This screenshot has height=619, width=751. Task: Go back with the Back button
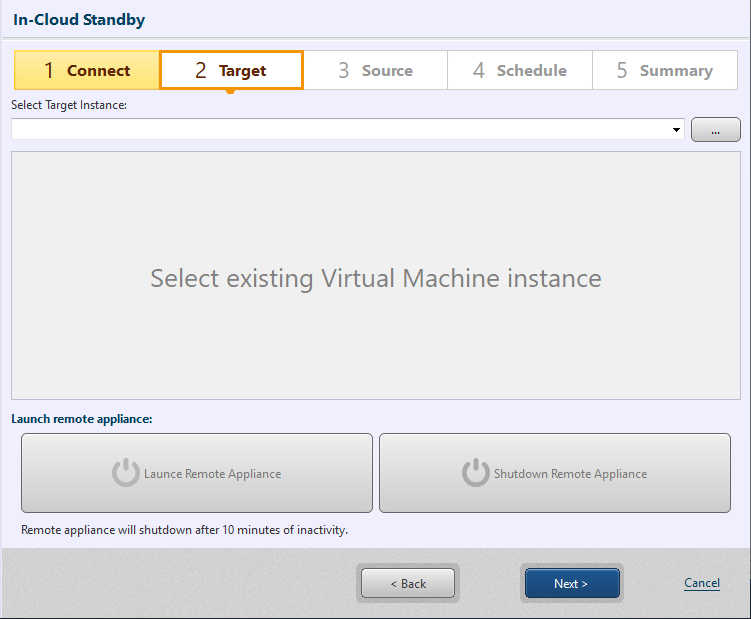tap(407, 583)
